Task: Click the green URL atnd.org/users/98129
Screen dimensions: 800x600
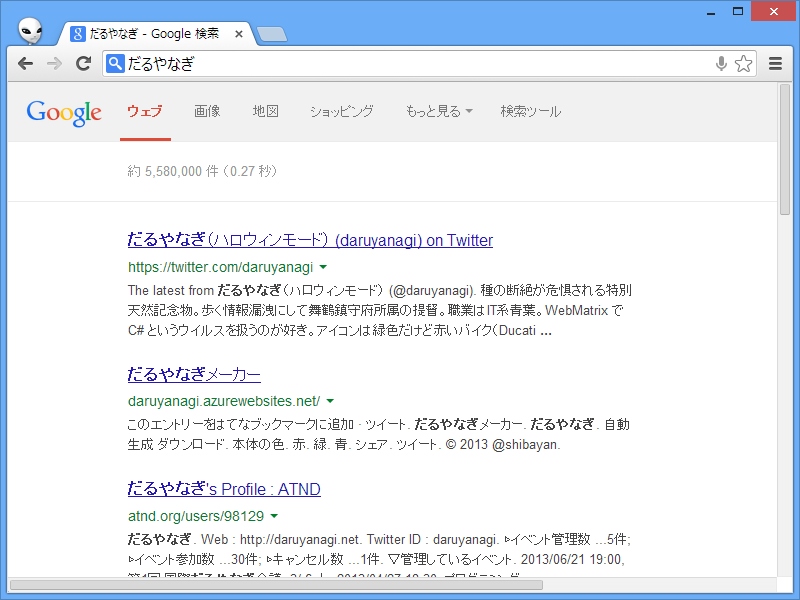Action: coord(196,516)
